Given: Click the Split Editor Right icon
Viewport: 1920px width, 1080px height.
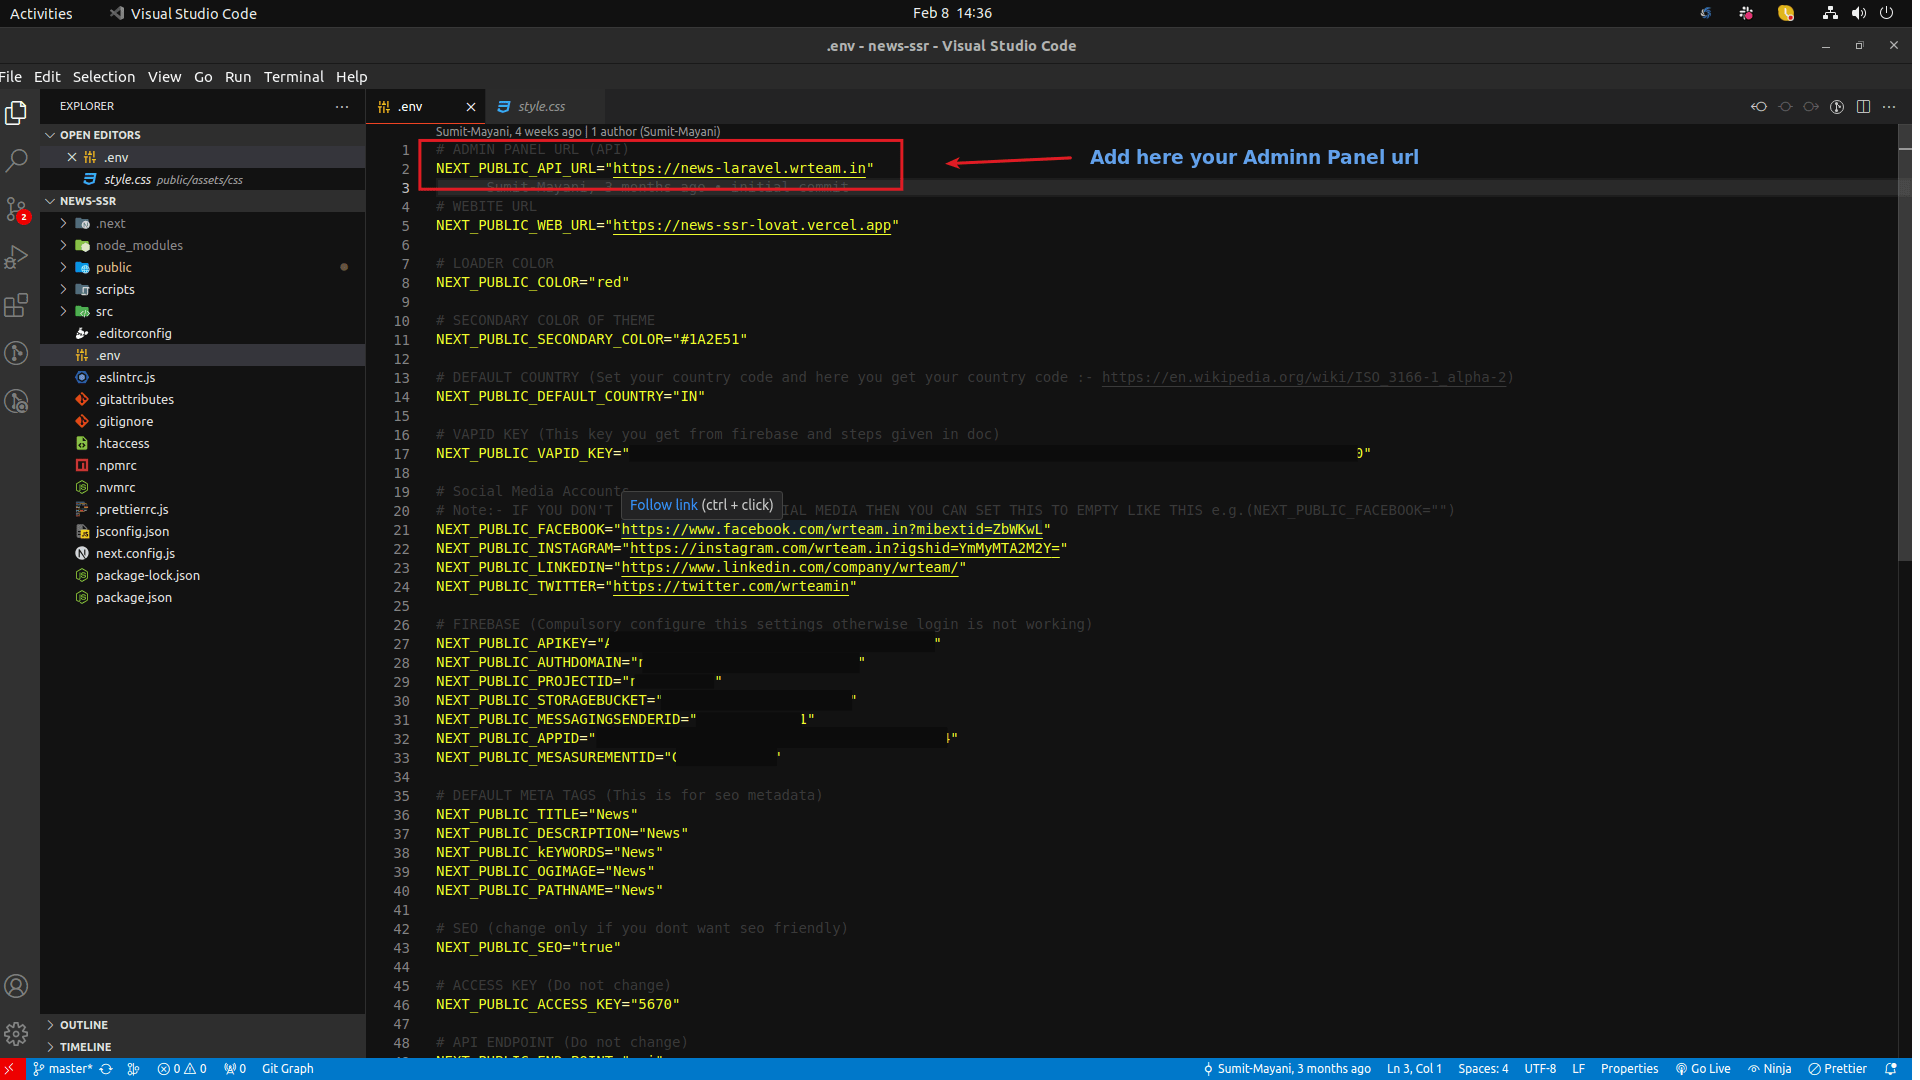Looking at the screenshot, I should (x=1863, y=107).
